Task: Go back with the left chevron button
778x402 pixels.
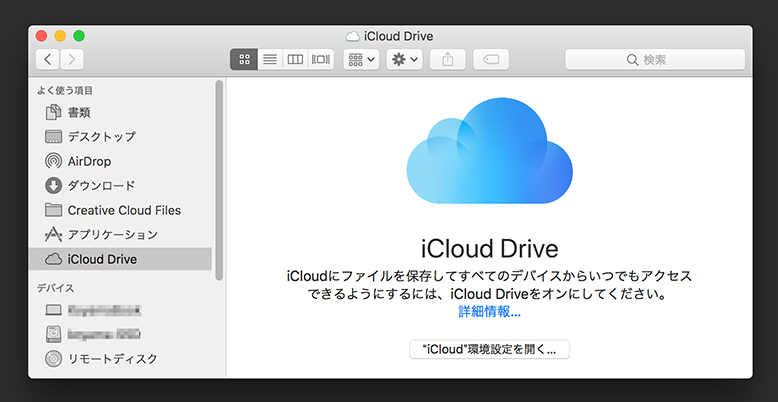Action: 48,60
